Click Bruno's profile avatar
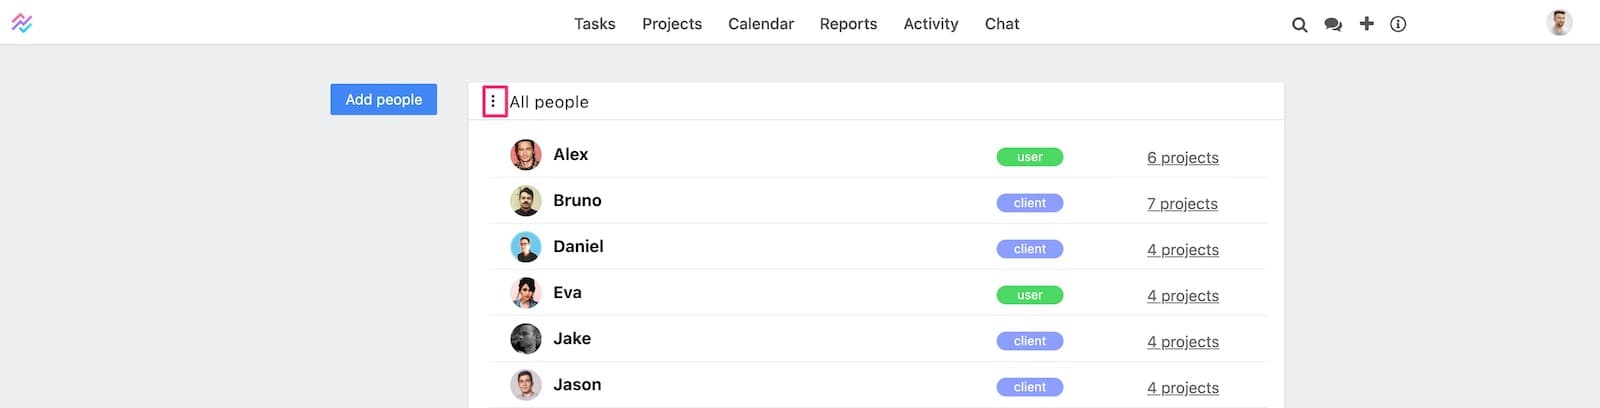 [526, 201]
